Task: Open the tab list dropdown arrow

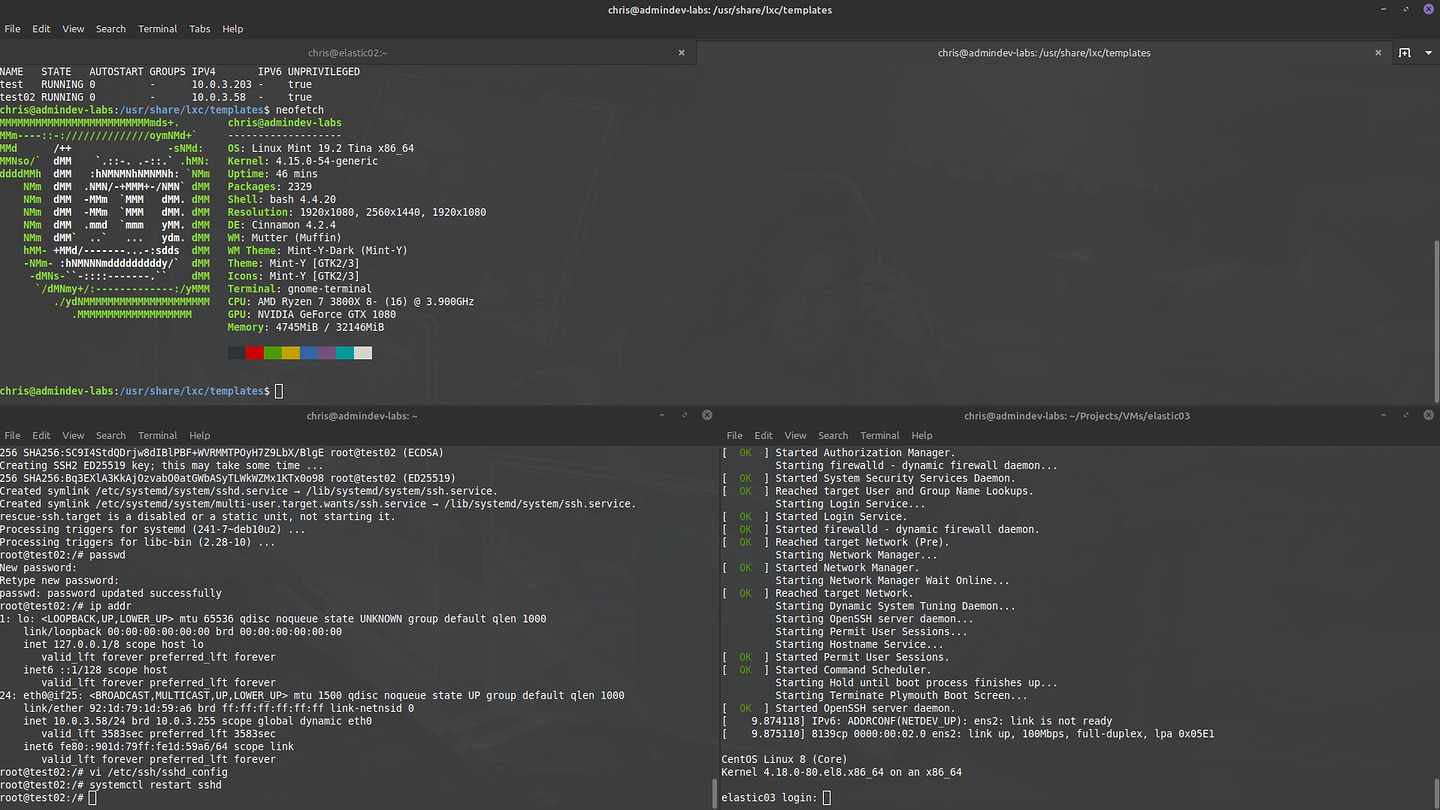Action: (1427, 53)
